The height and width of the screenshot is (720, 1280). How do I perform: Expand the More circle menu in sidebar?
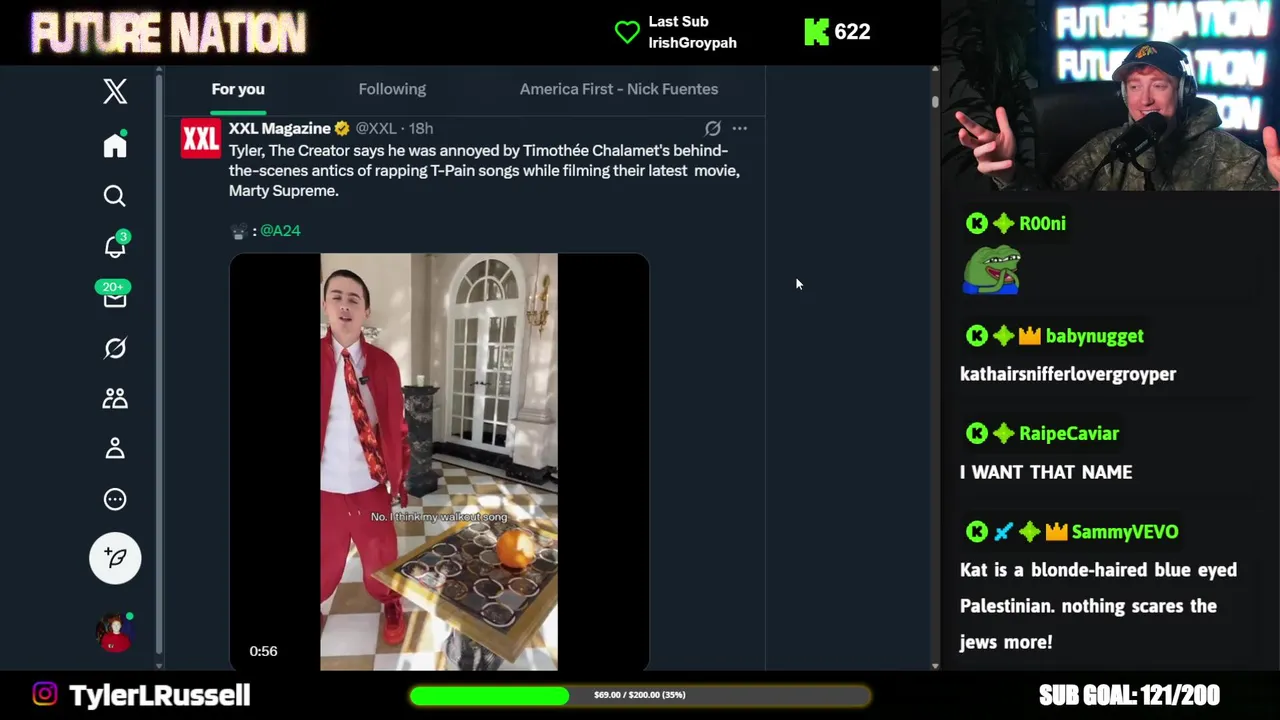[115, 499]
